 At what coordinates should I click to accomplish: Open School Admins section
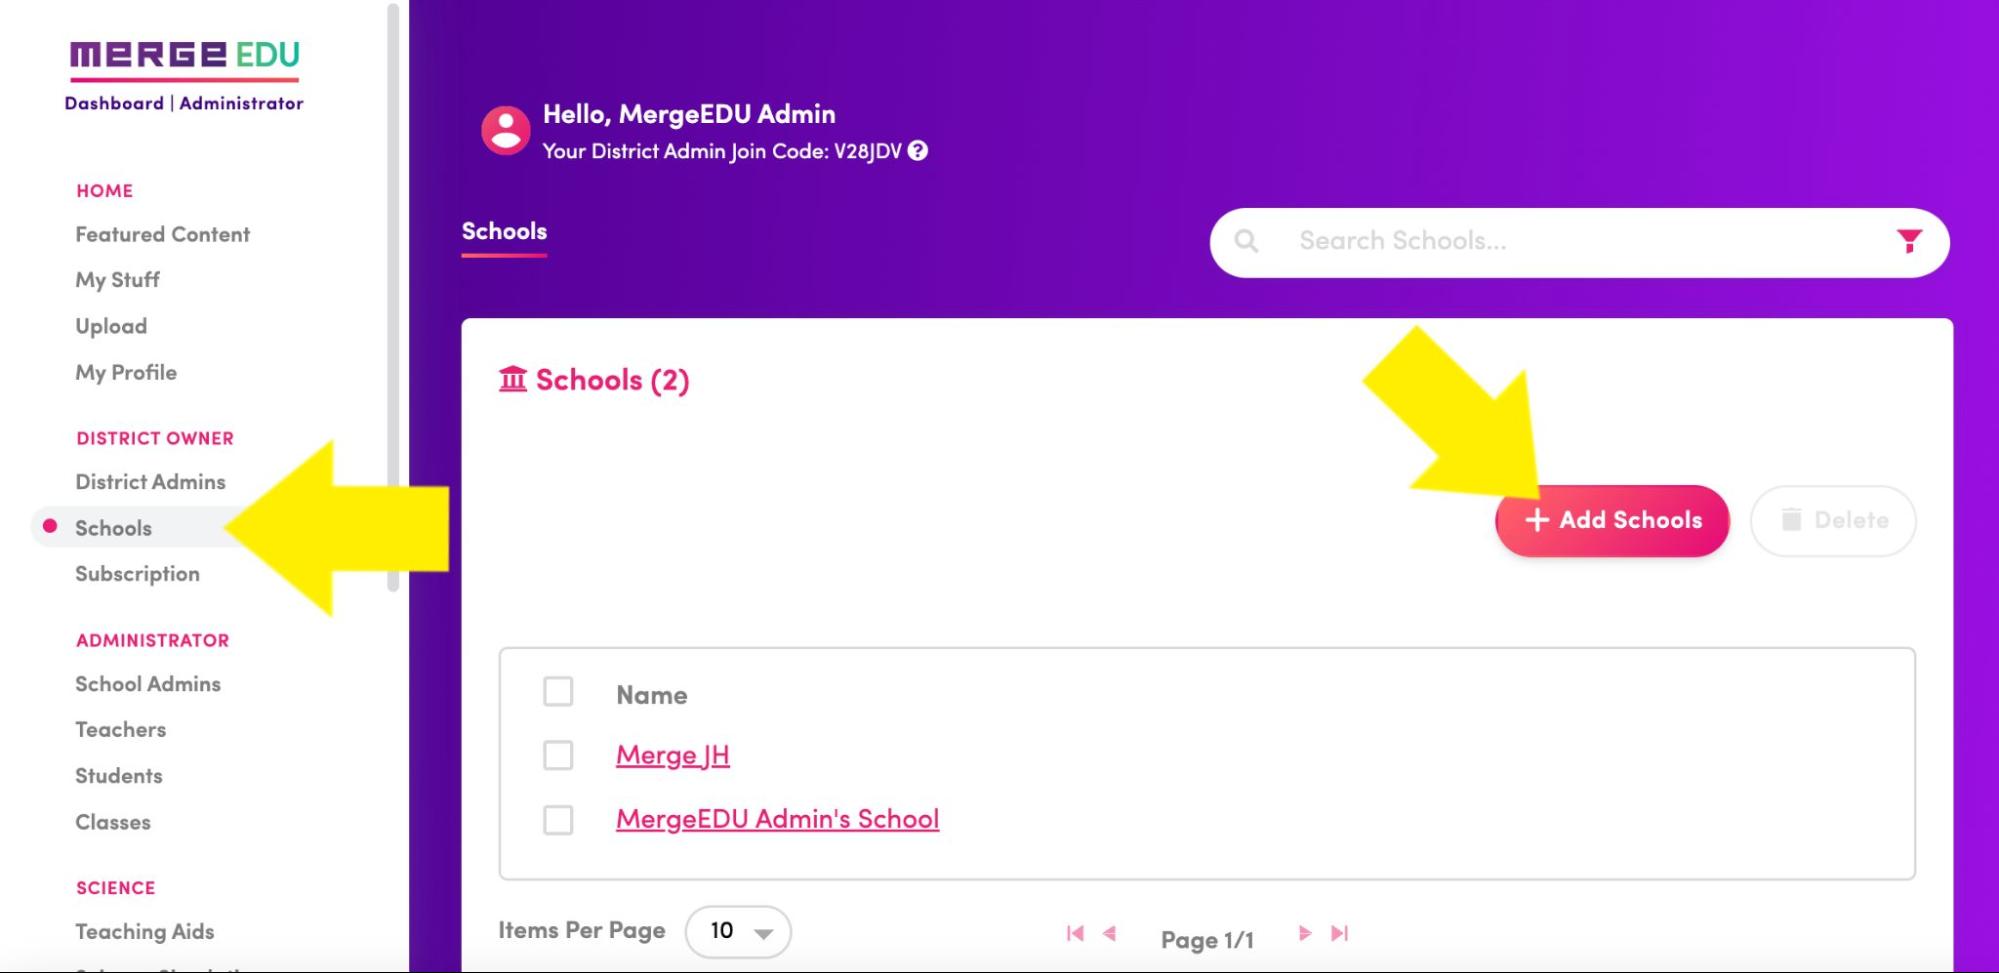coord(148,684)
